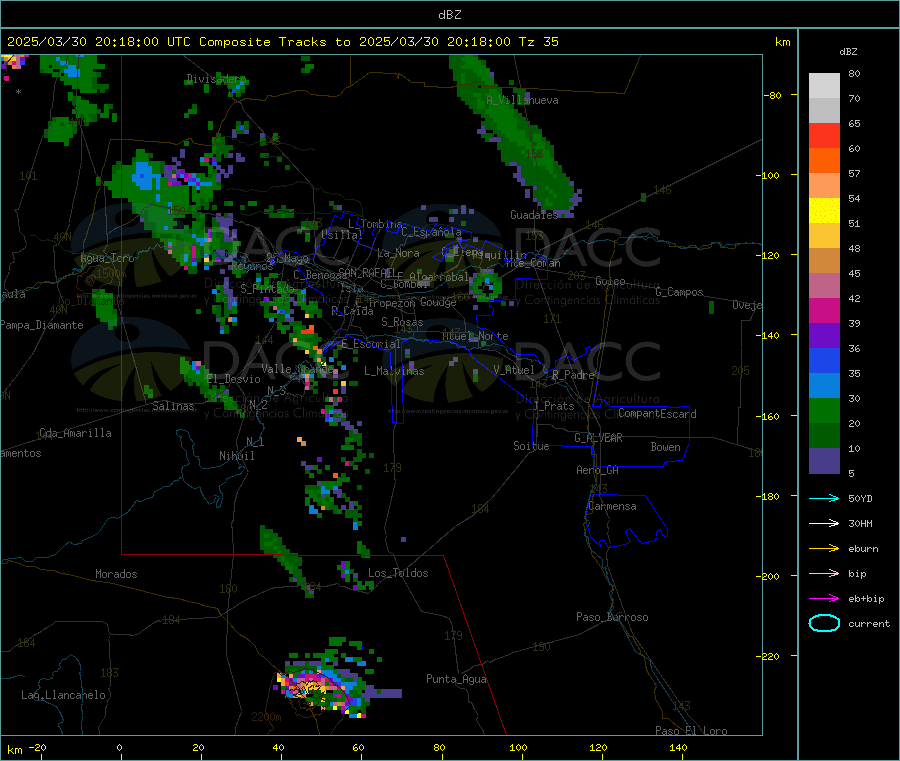
Task: Click the Soitue map label
Action: tap(531, 446)
